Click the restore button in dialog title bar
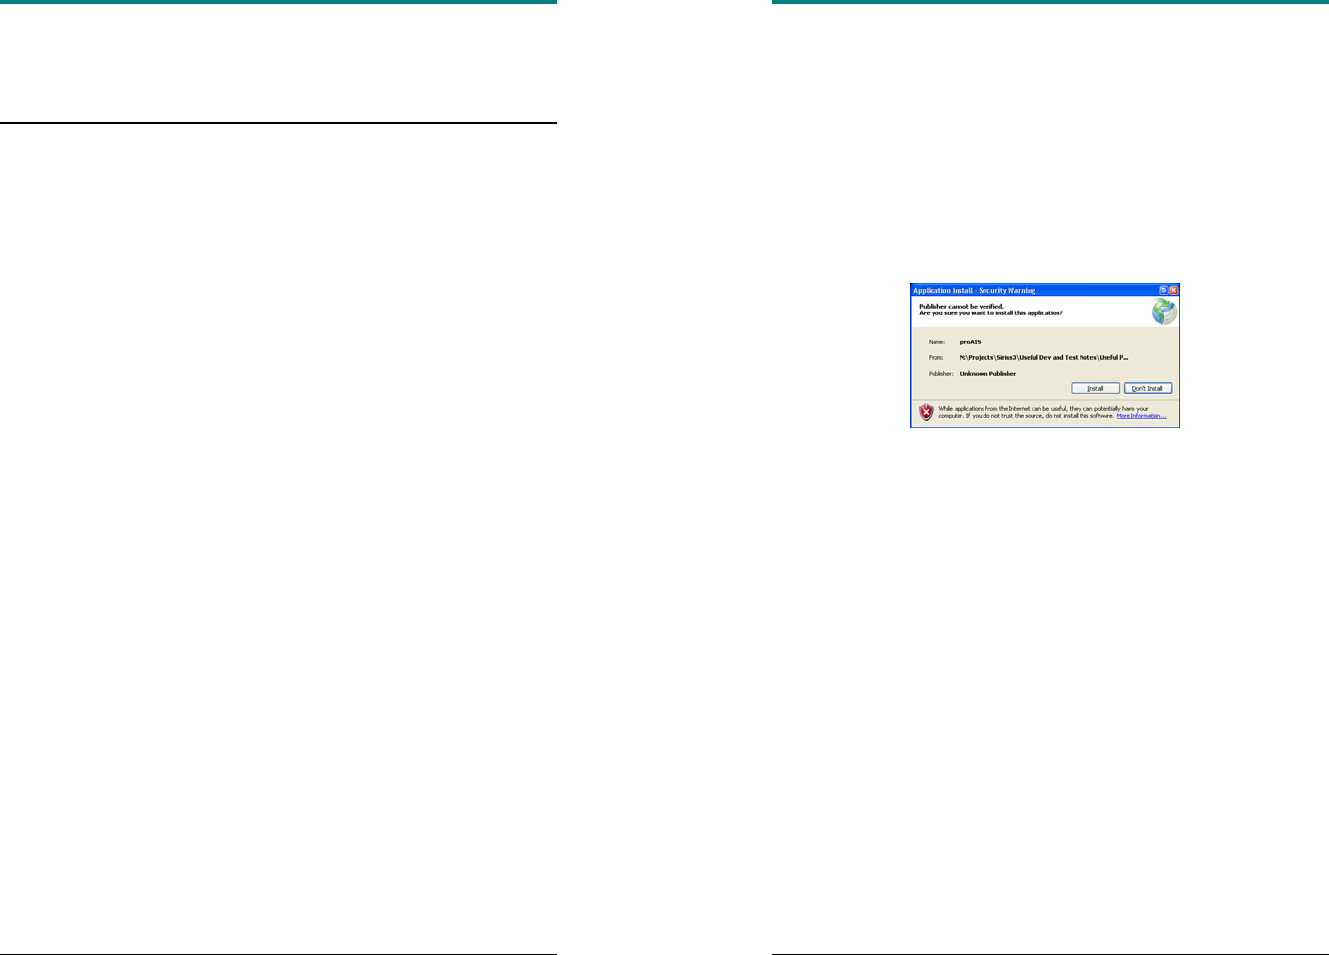 [1164, 290]
